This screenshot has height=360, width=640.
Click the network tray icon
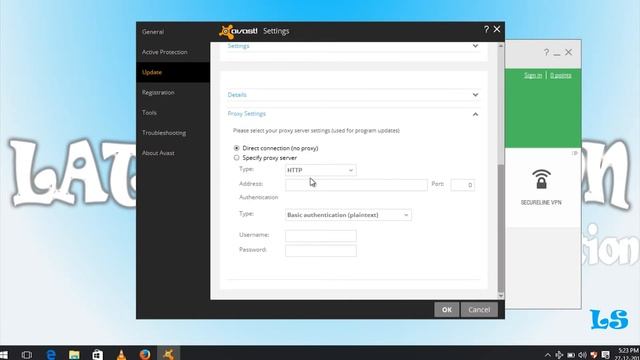coord(559,355)
